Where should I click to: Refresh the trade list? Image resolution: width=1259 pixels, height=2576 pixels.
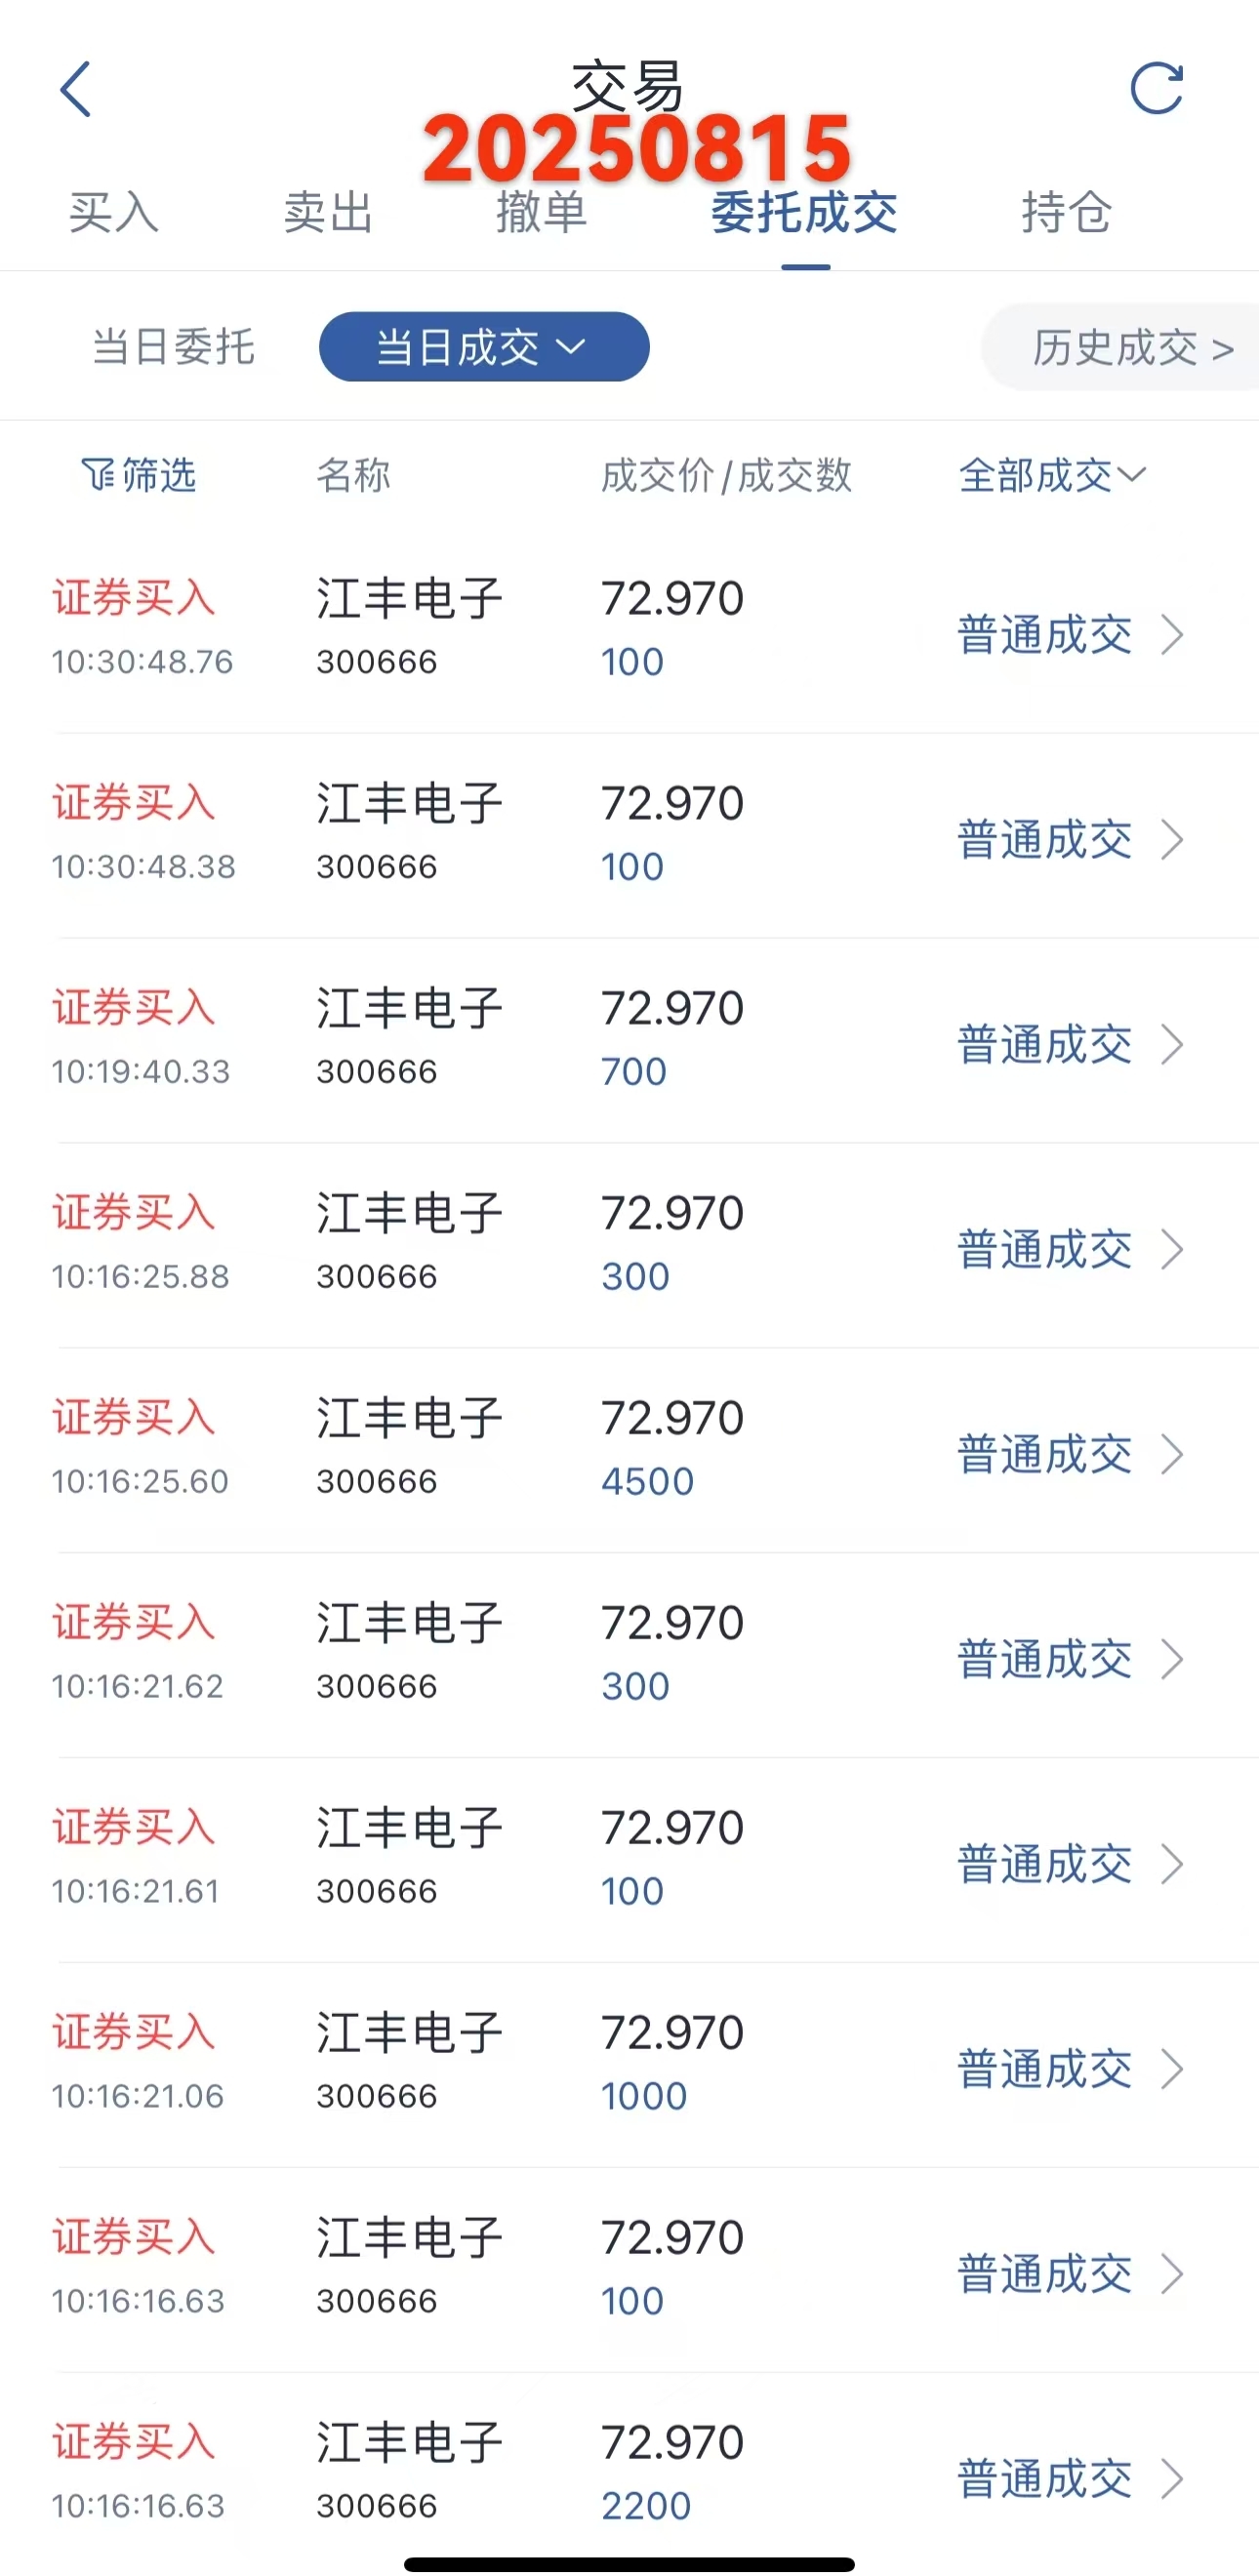tap(1157, 88)
